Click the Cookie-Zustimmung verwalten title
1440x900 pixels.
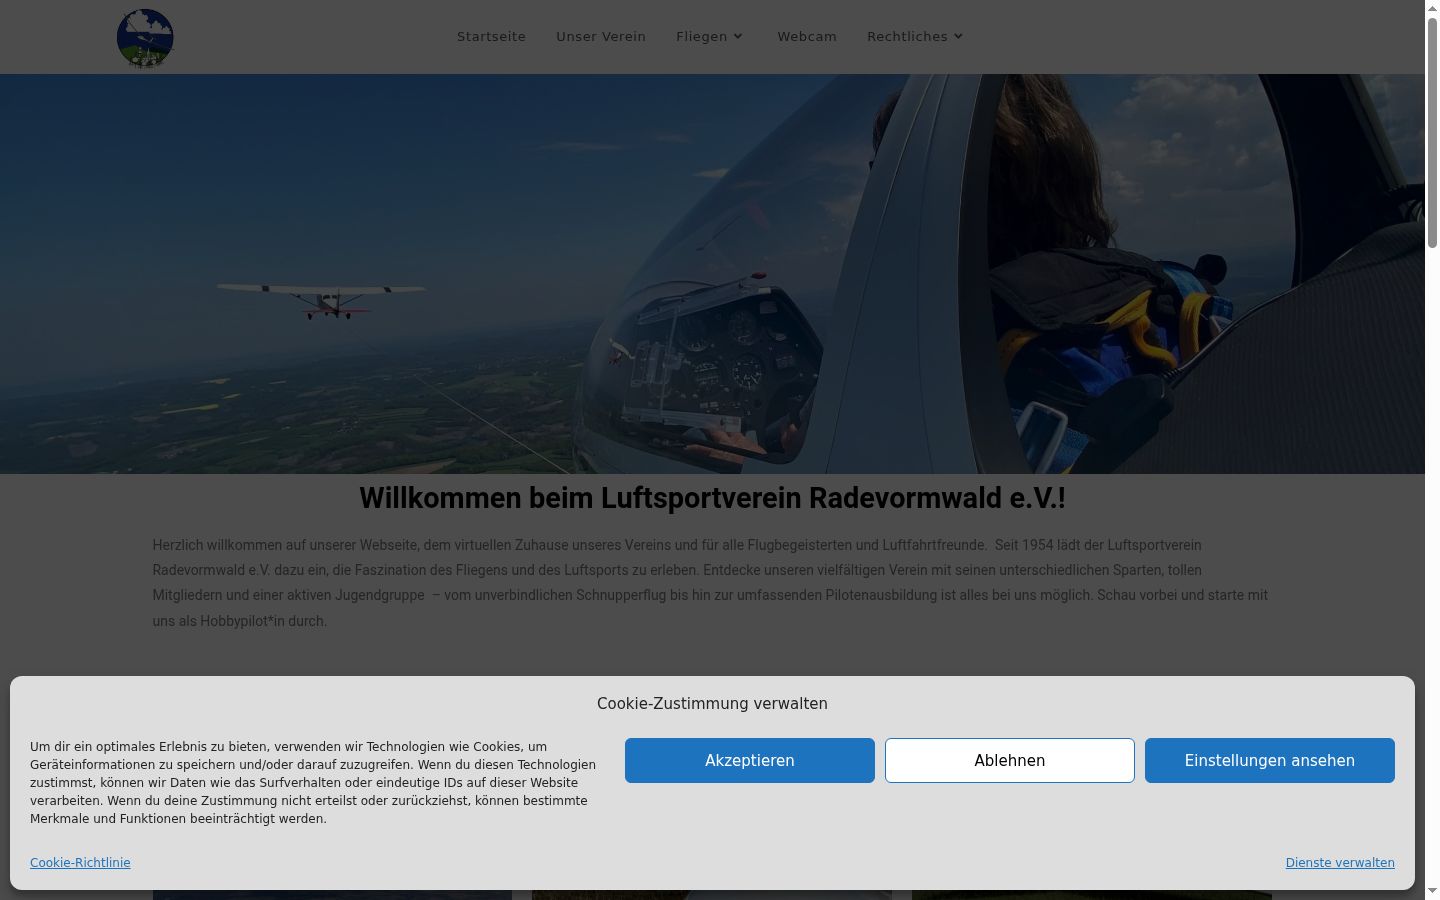tap(712, 704)
